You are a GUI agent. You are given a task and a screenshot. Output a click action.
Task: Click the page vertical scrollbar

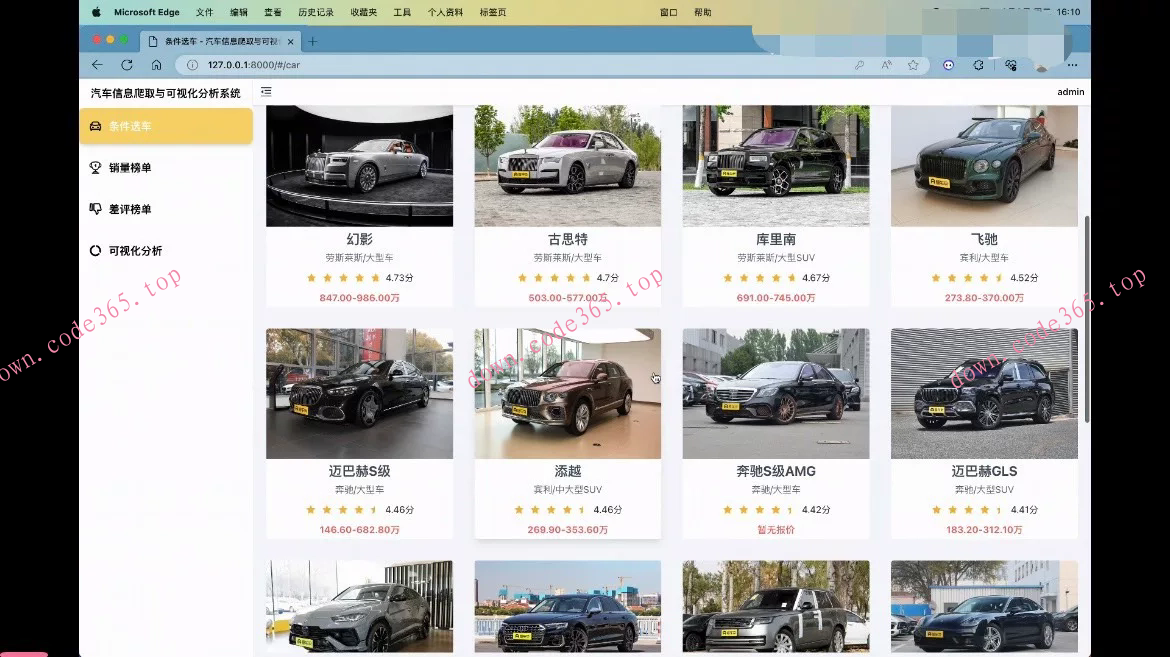(x=1086, y=320)
